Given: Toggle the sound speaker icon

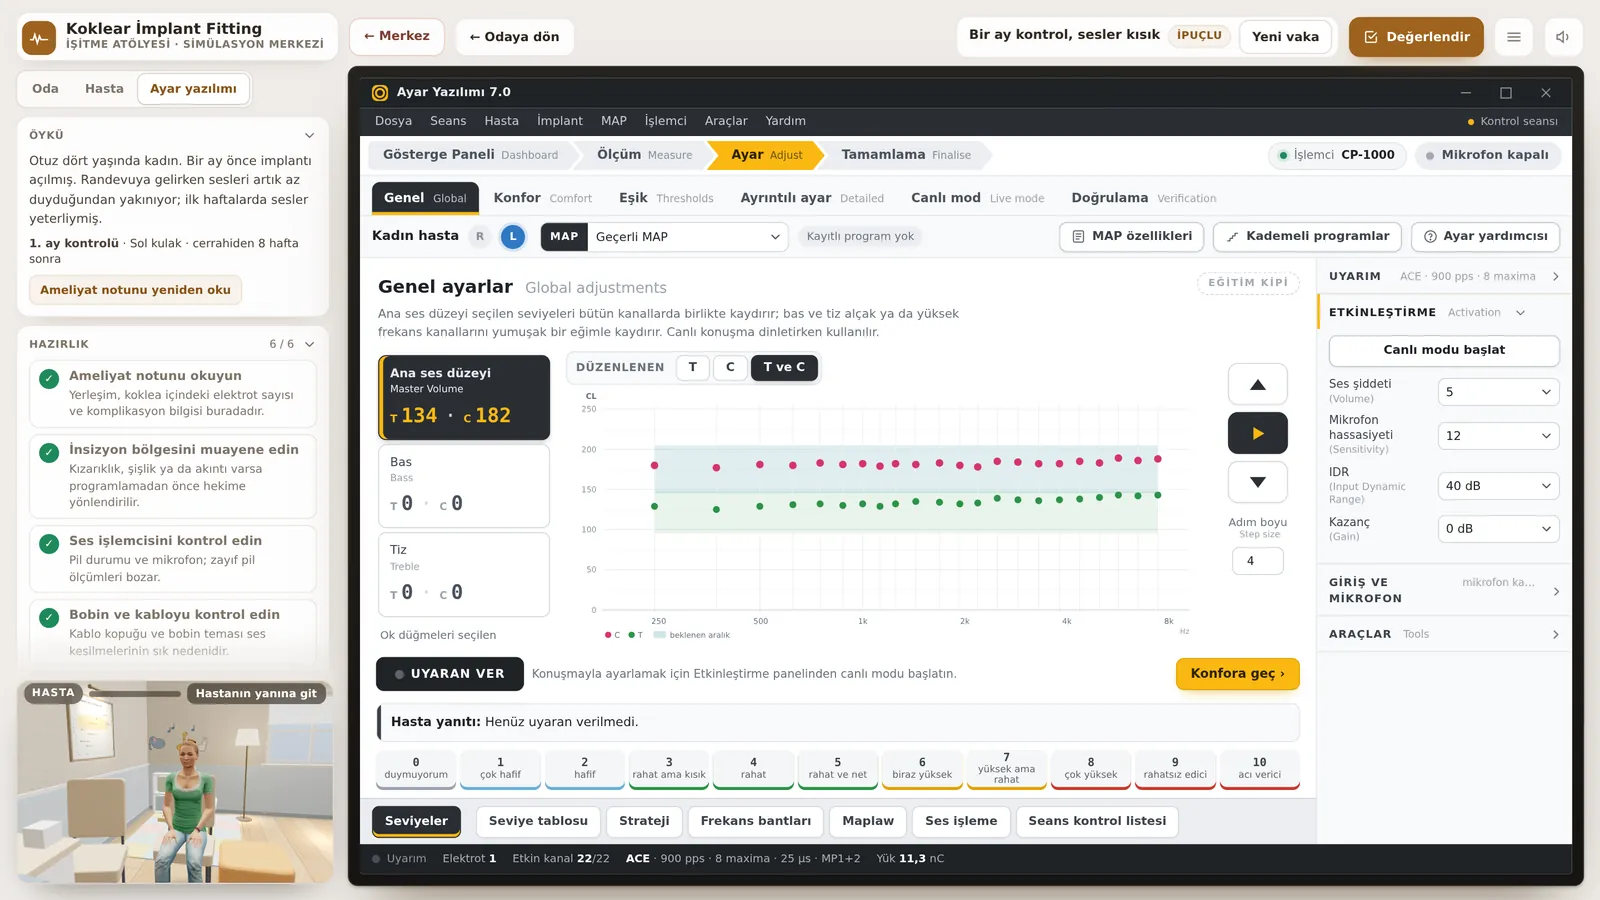Looking at the screenshot, I should coord(1562,37).
